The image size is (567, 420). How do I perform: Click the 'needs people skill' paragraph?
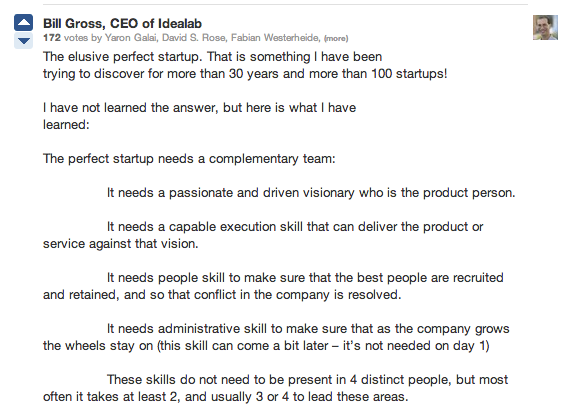[273, 286]
